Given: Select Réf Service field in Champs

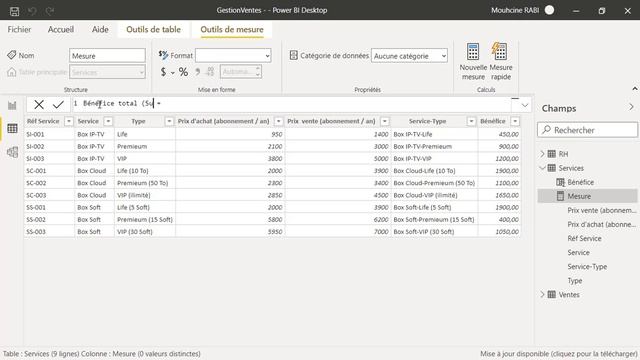Looking at the screenshot, I should (584, 238).
